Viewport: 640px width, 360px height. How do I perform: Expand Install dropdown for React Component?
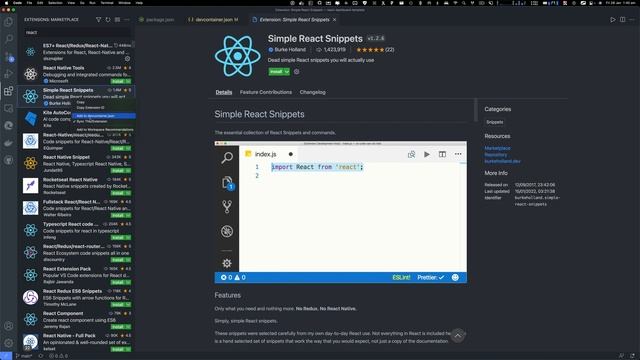(x=128, y=327)
